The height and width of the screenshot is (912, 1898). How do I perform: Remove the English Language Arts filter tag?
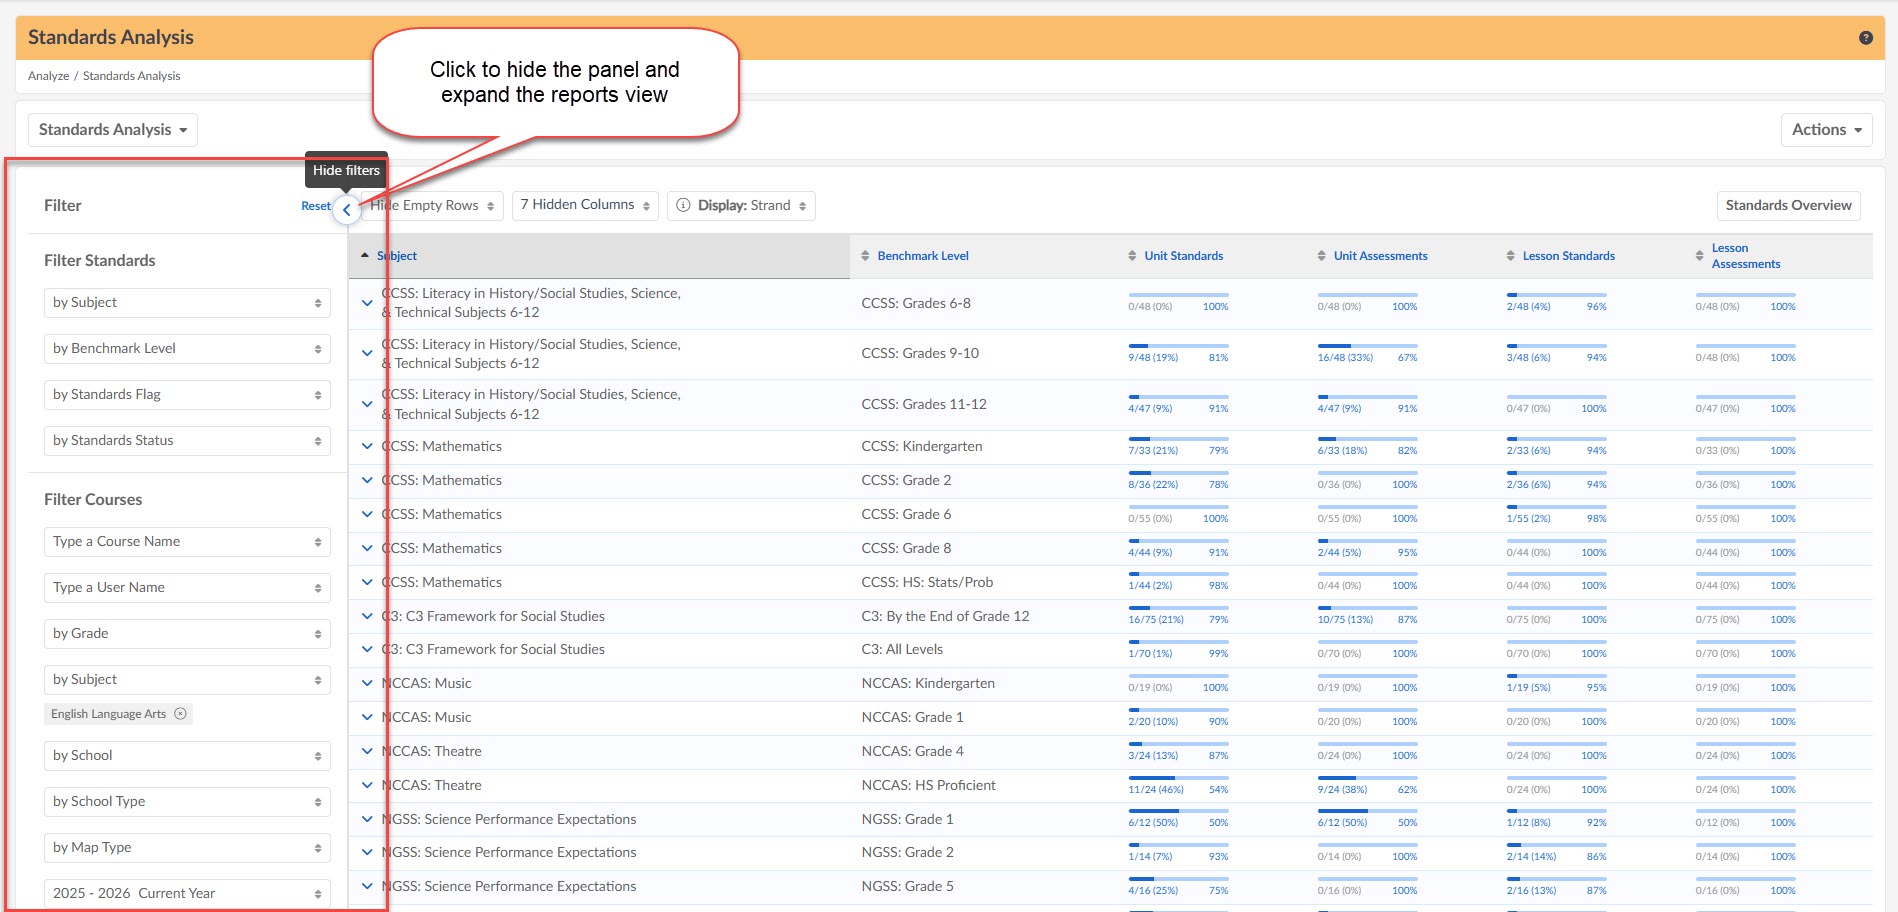[181, 714]
